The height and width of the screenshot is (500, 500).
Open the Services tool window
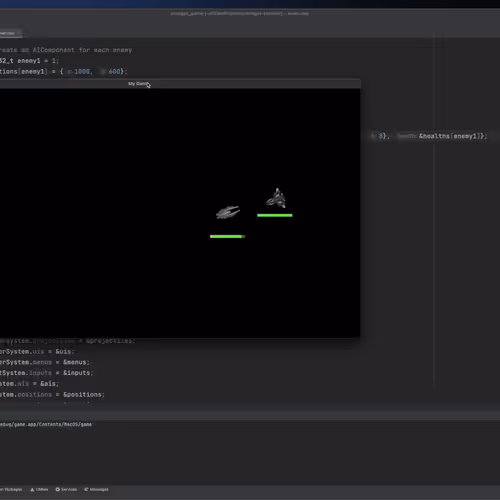[x=66, y=489]
